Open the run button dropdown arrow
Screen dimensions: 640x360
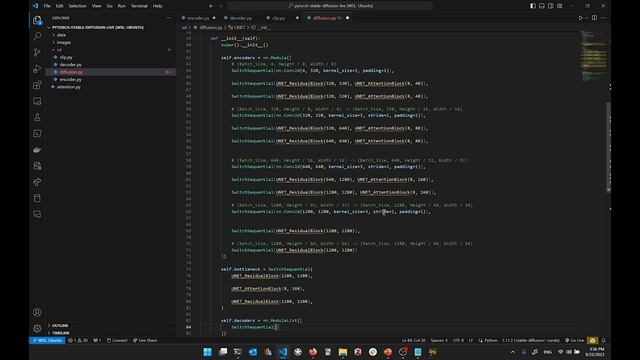586,18
